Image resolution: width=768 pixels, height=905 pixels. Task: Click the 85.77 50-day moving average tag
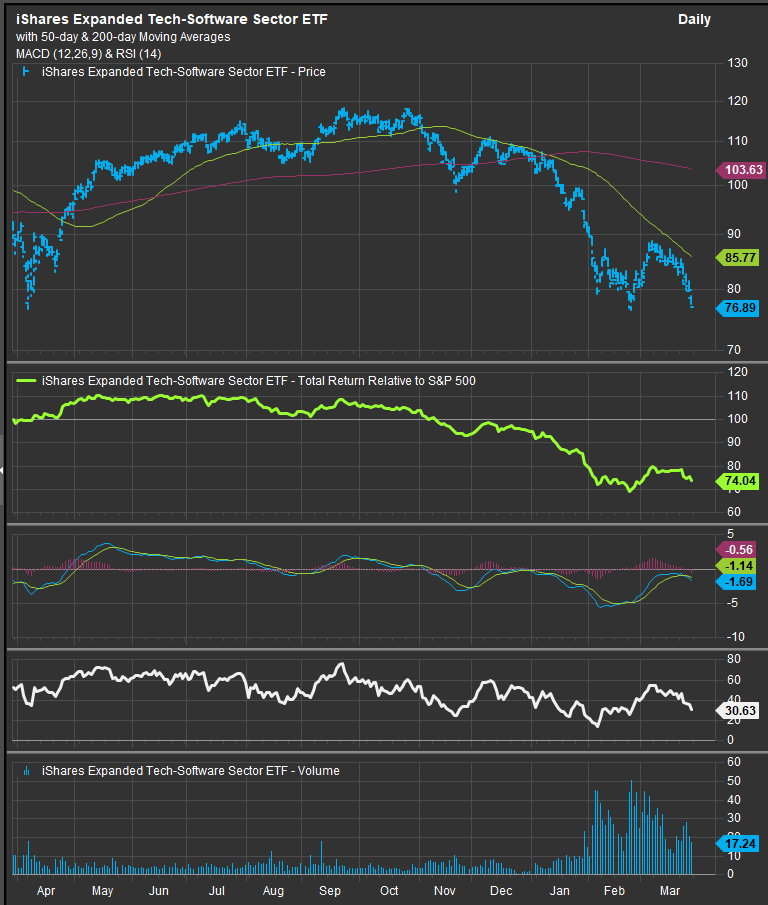741,258
